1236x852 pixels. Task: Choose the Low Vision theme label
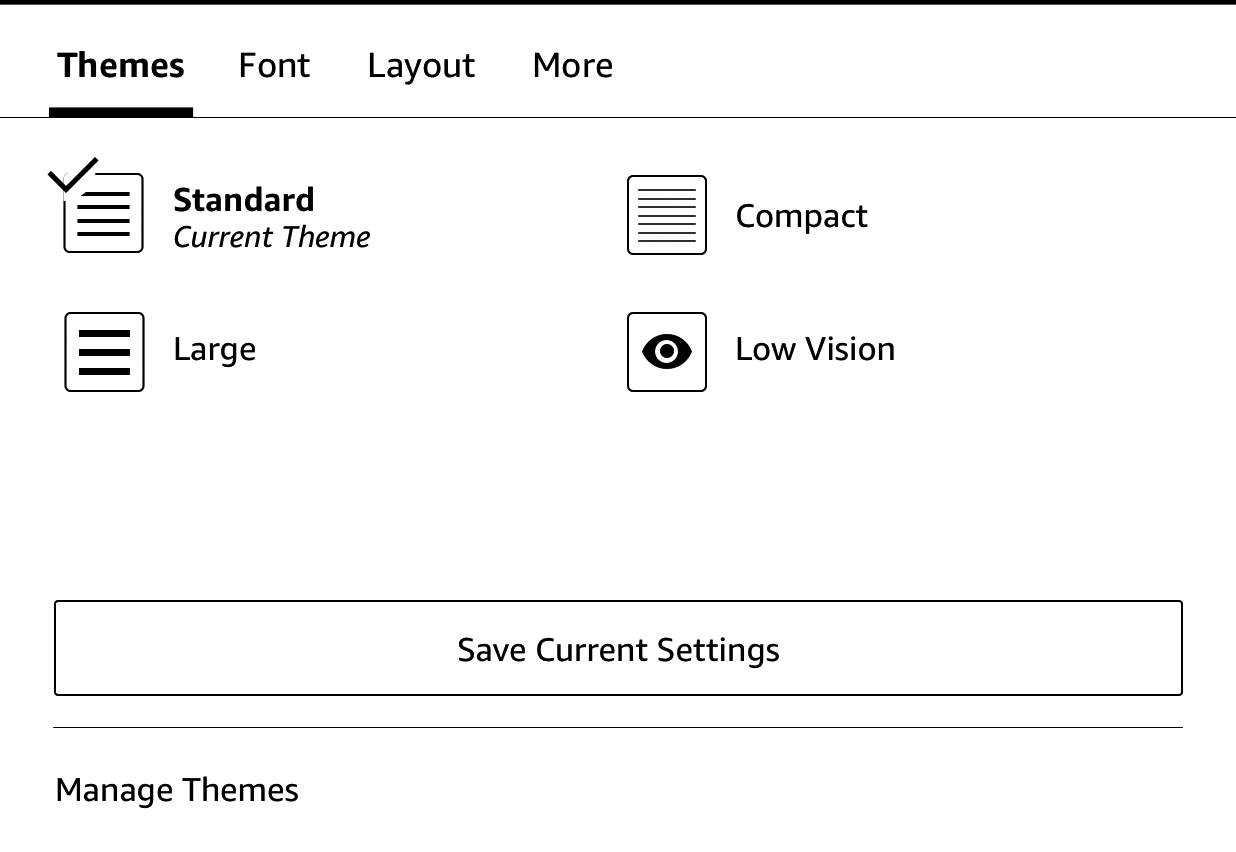coord(815,349)
